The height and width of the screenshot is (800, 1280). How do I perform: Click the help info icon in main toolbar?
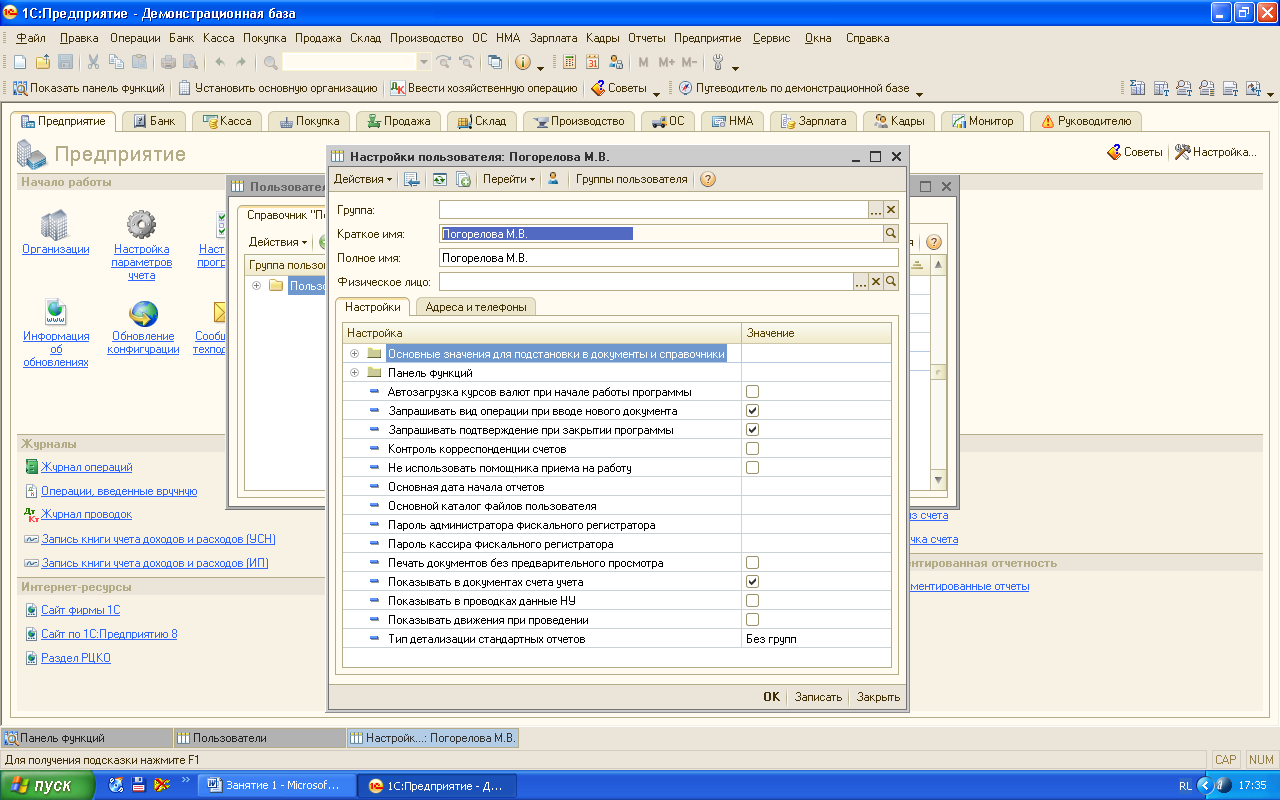522,62
